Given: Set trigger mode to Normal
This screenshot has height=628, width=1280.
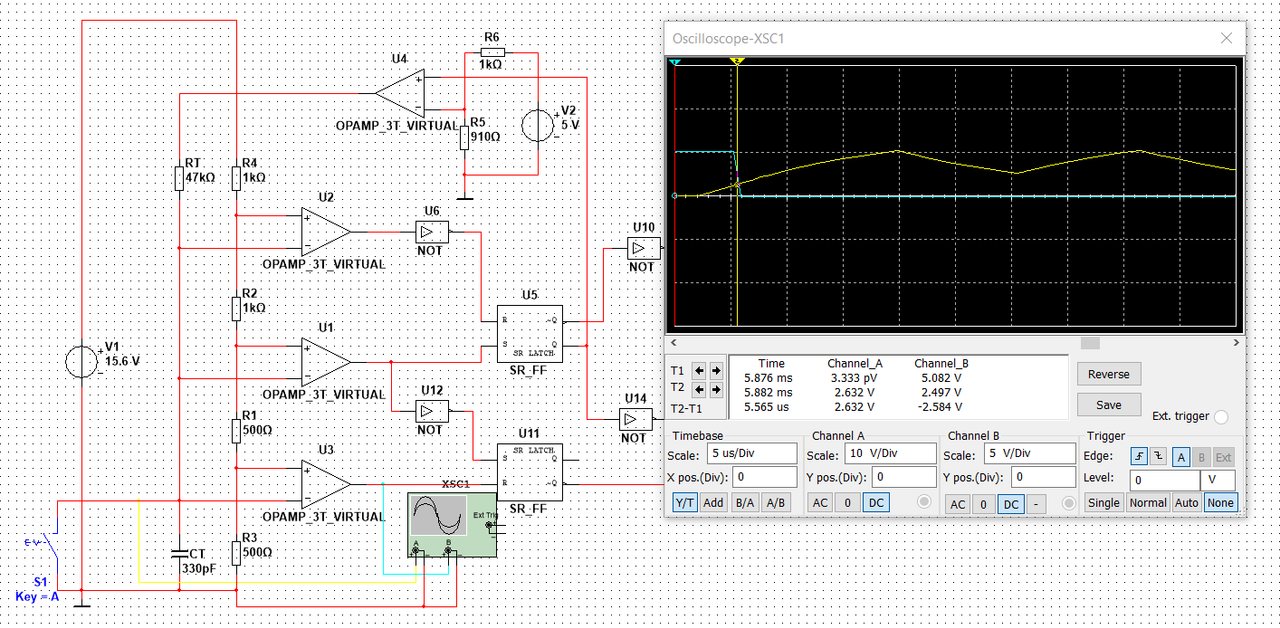Looking at the screenshot, I should [1147, 503].
